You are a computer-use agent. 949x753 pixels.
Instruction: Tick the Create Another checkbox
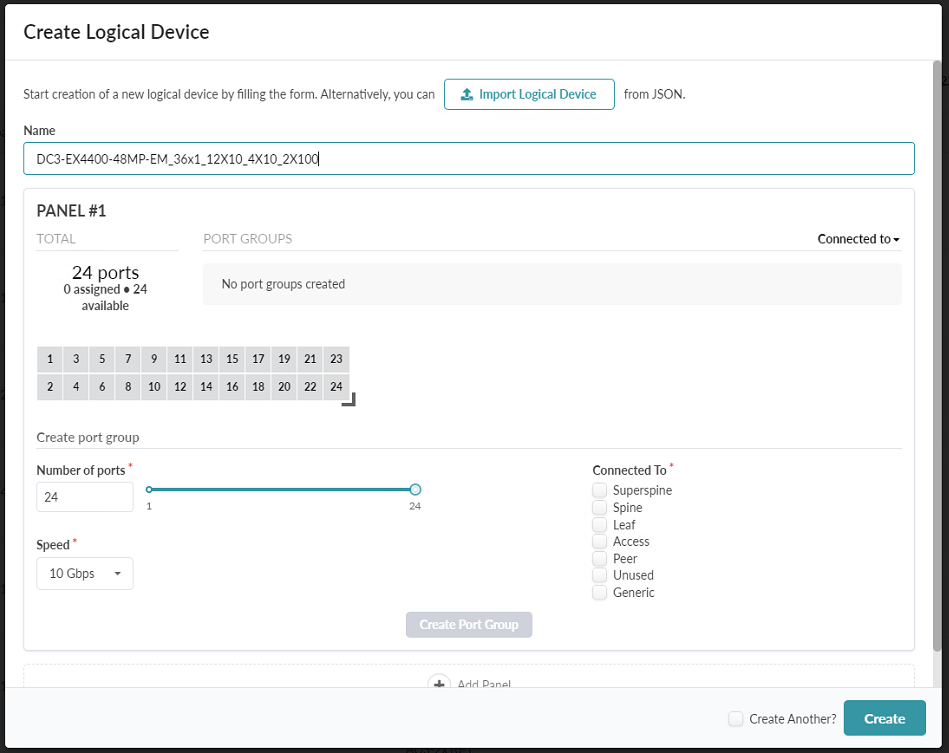(735, 719)
